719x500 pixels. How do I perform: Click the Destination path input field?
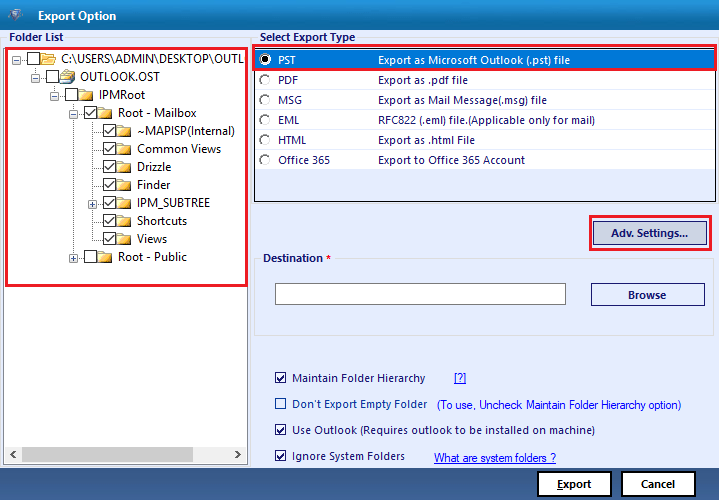[x=420, y=294]
